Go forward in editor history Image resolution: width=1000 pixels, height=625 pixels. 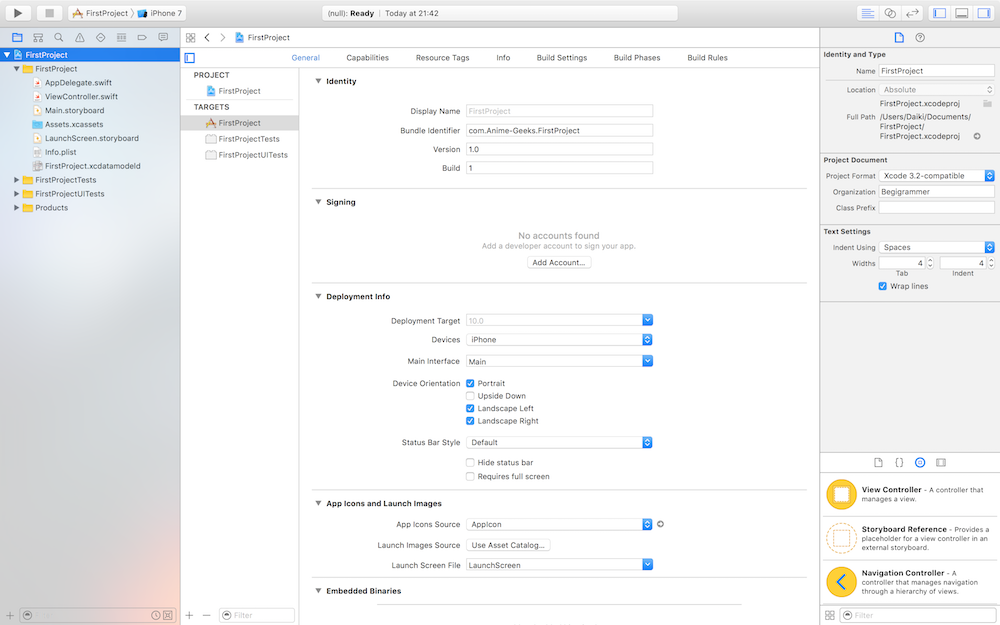click(x=223, y=38)
